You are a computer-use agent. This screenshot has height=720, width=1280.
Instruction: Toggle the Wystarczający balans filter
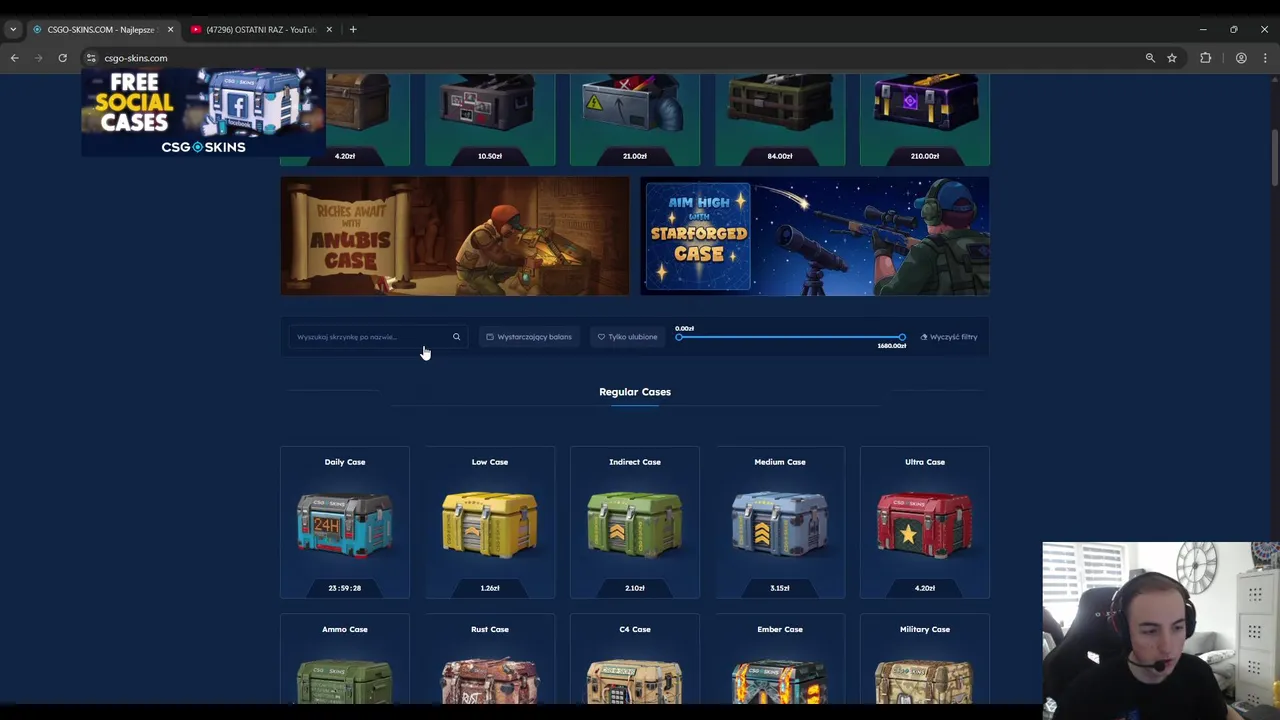tap(529, 337)
